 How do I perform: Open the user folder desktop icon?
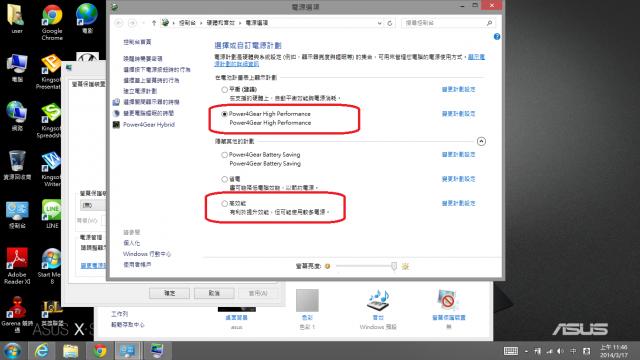tap(17, 19)
